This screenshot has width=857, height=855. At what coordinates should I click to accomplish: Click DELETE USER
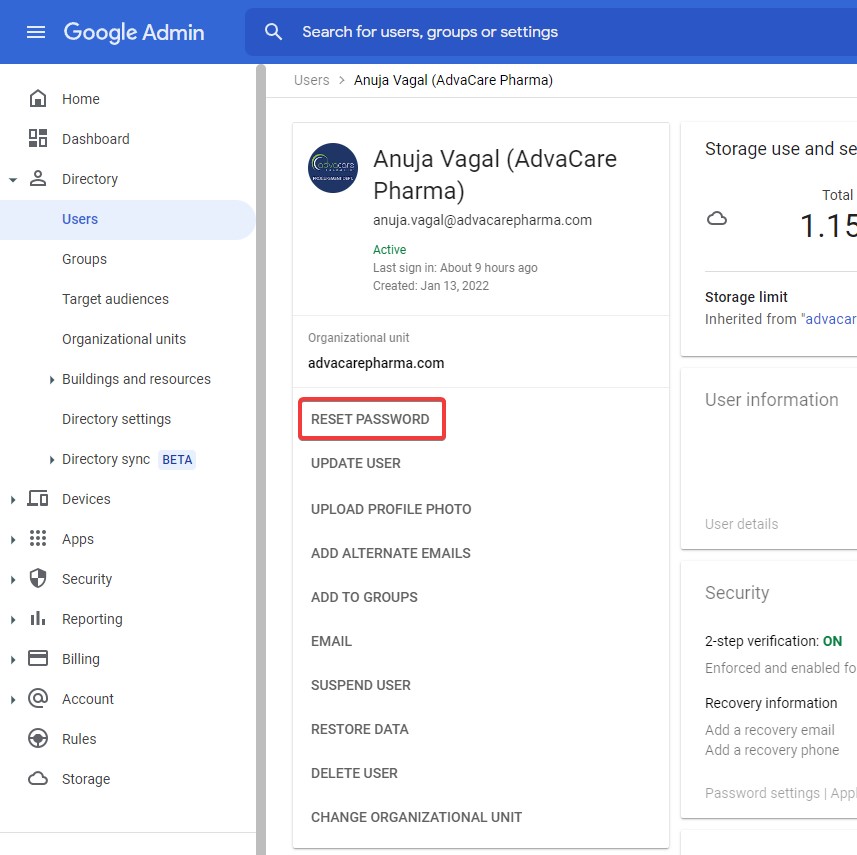354,773
